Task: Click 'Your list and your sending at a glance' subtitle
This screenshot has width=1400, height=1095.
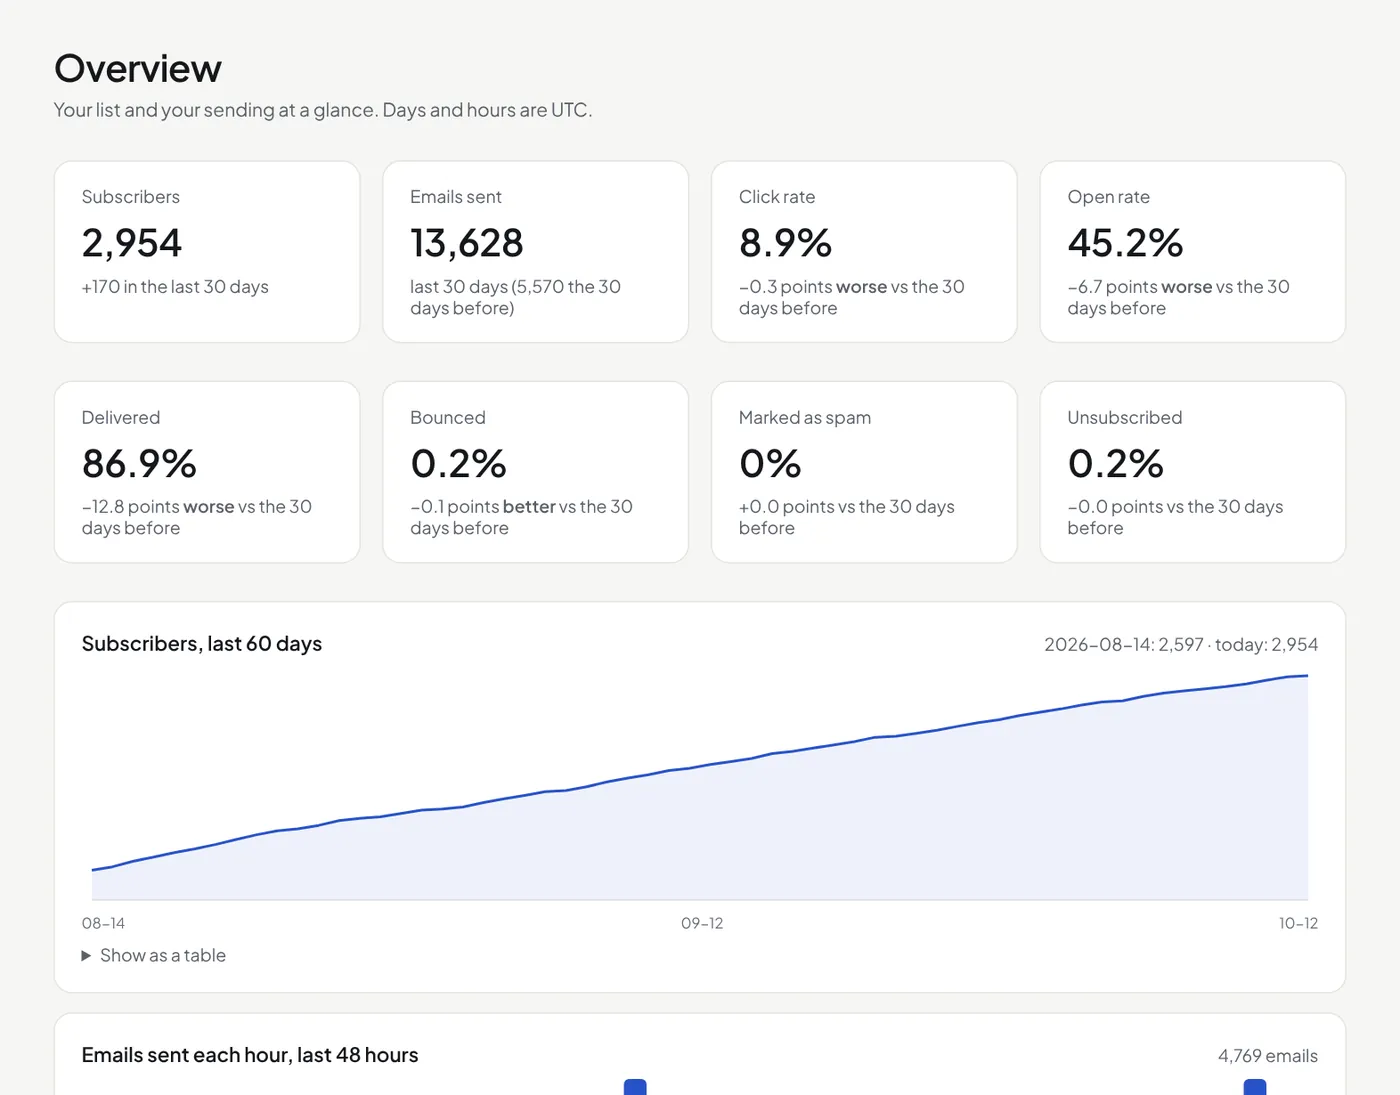Action: pyautogui.click(x=323, y=109)
